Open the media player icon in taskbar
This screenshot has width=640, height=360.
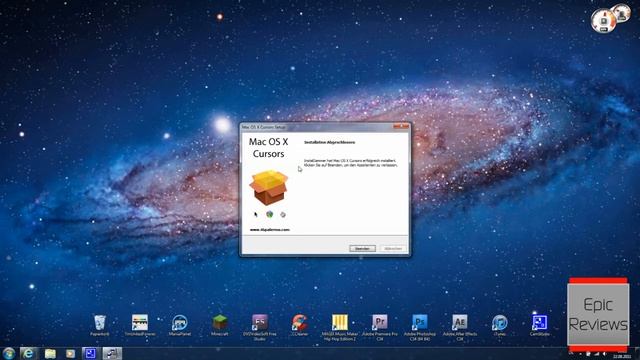(71, 353)
